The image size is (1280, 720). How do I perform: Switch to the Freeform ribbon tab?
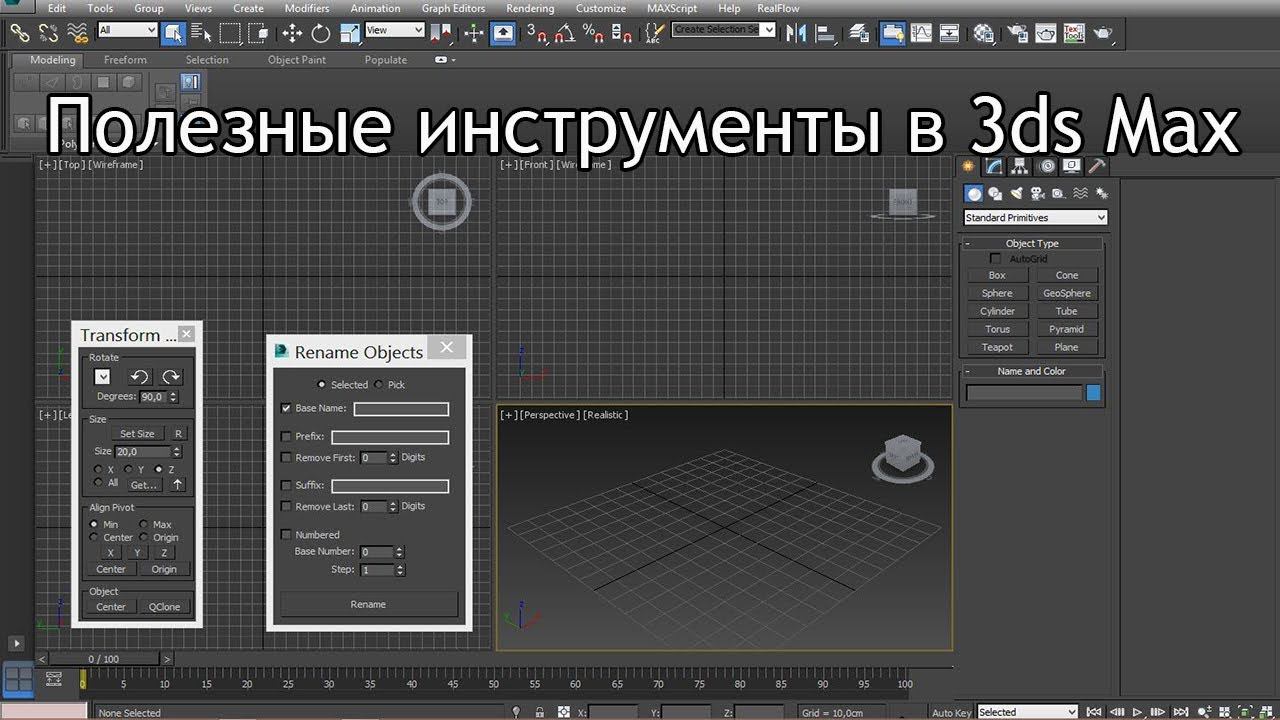click(125, 60)
